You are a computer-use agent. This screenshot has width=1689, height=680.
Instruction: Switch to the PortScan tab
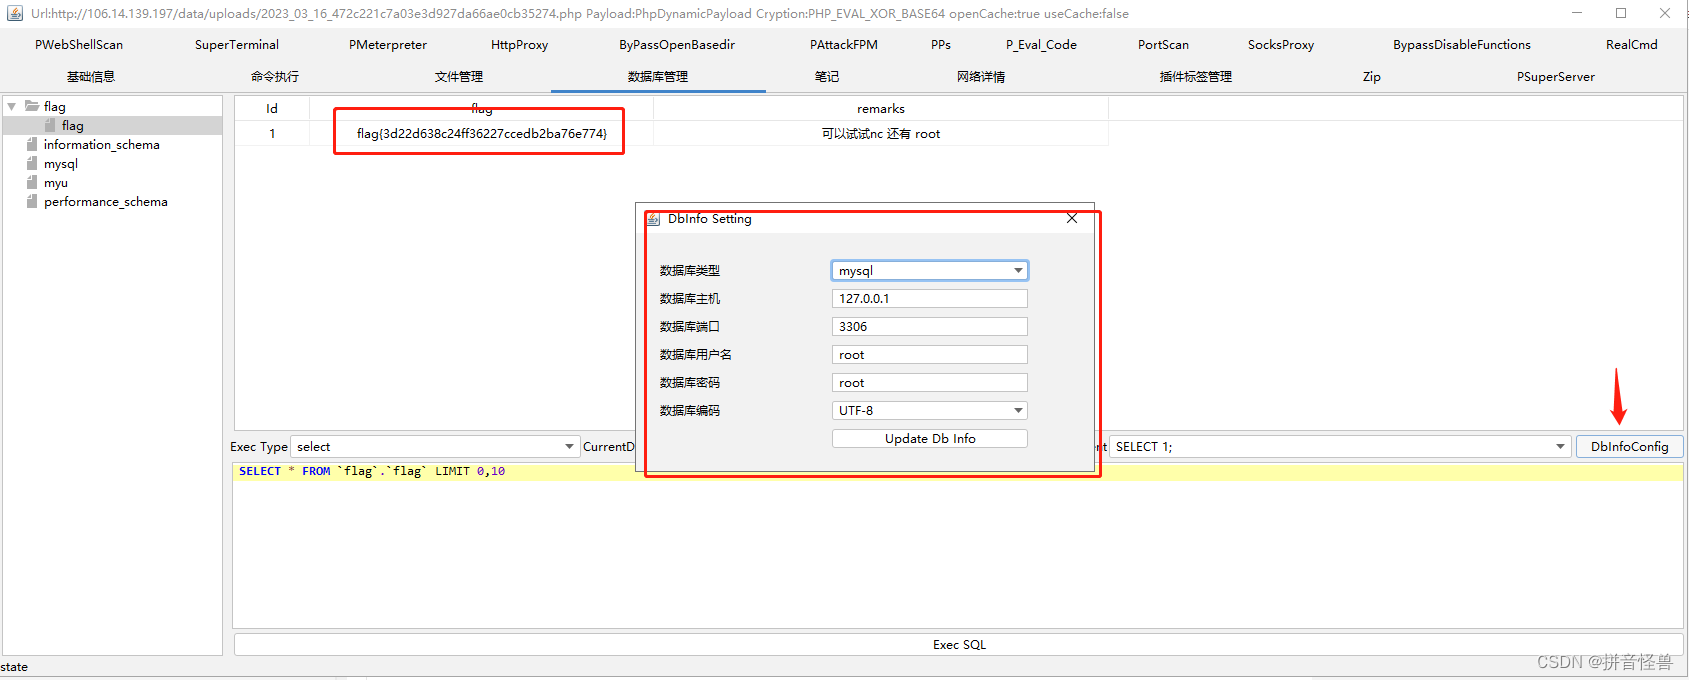[1163, 45]
